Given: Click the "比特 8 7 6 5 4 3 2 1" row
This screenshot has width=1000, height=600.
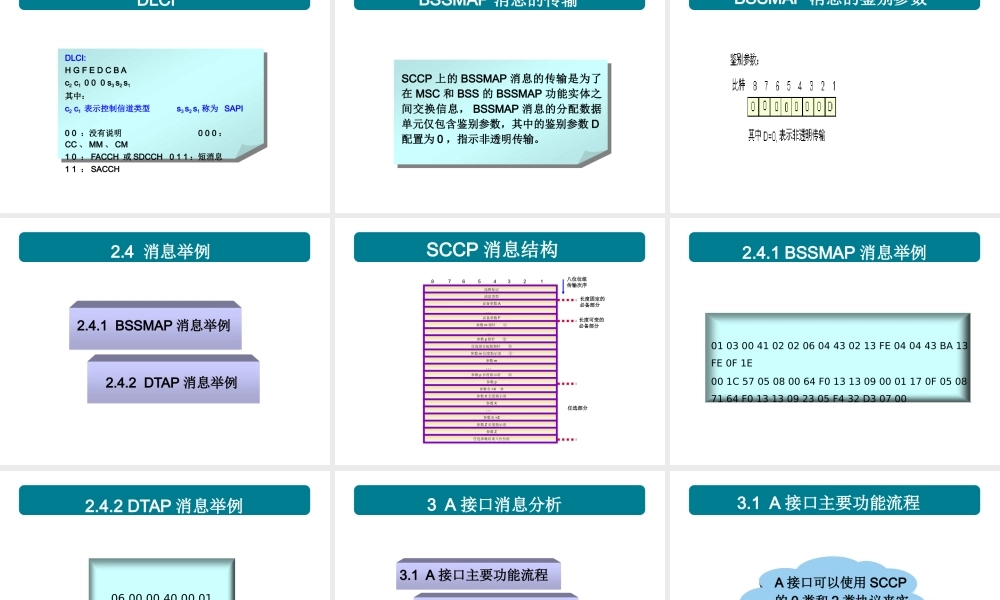Looking at the screenshot, I should pos(784,85).
